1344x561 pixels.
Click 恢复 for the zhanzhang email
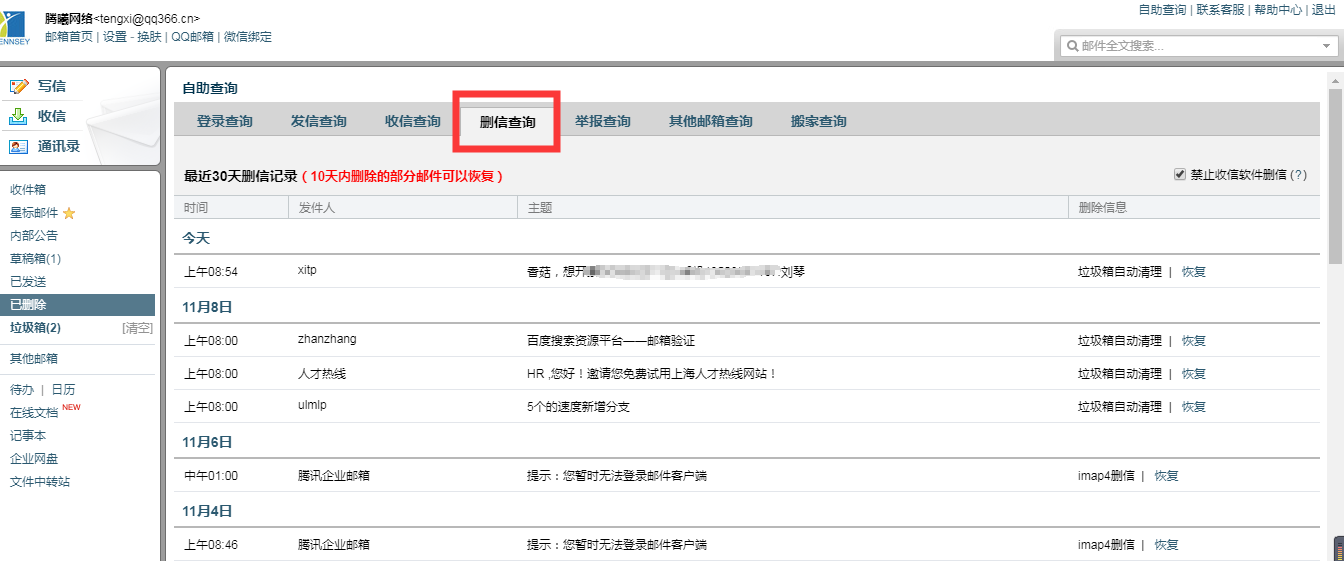click(1194, 341)
